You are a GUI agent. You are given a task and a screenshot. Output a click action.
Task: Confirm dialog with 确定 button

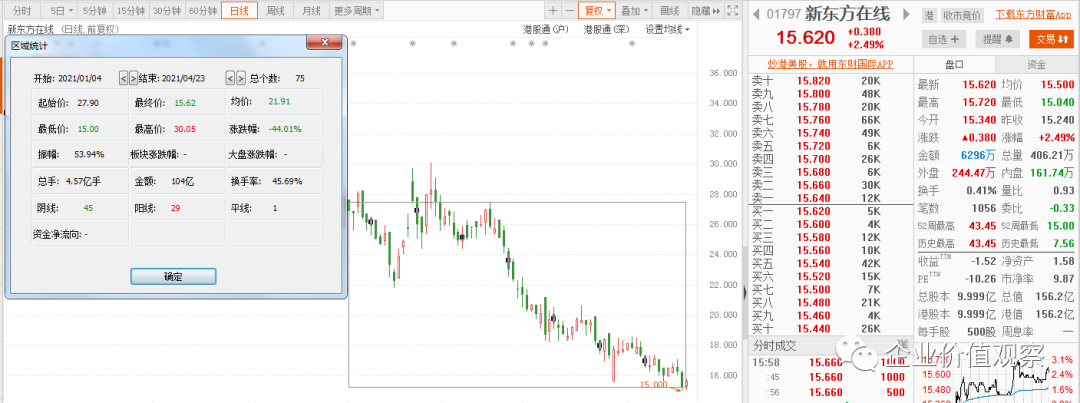coord(174,276)
